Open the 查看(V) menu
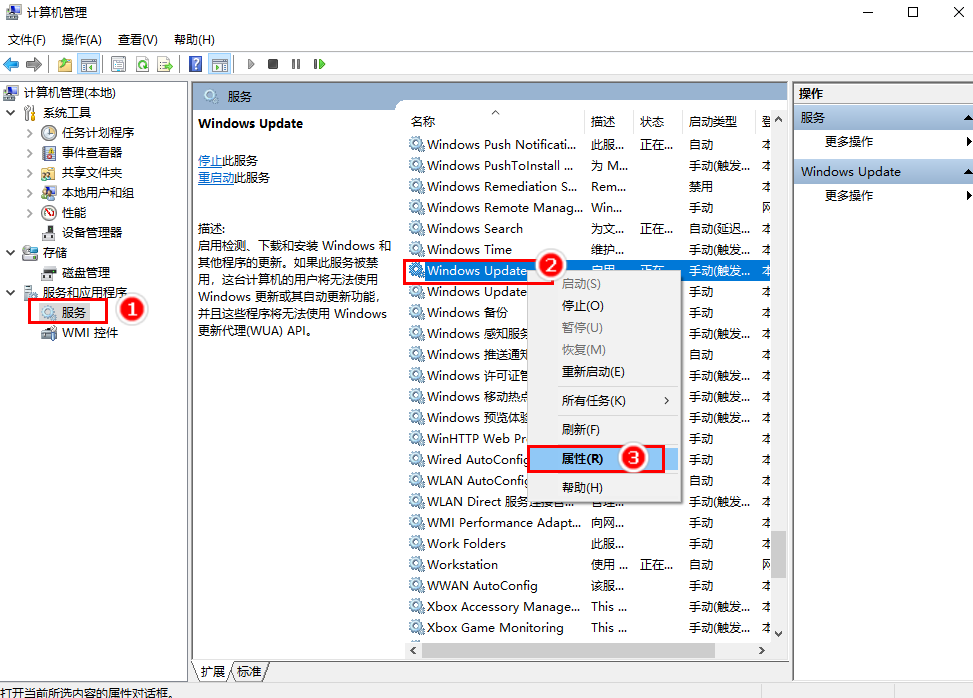Screen dimensions: 973x698 [x=136, y=39]
